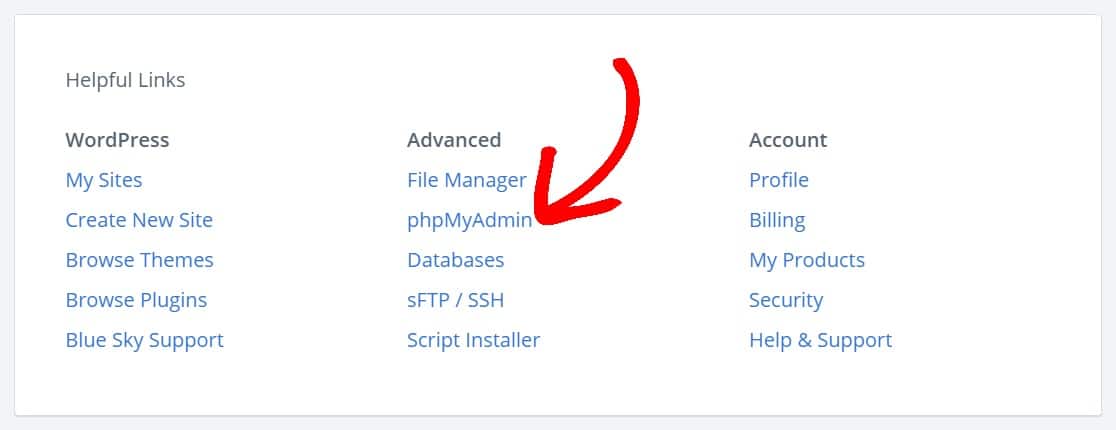Click the Advanced column heading
The width and height of the screenshot is (1116, 430).
pyautogui.click(x=454, y=140)
